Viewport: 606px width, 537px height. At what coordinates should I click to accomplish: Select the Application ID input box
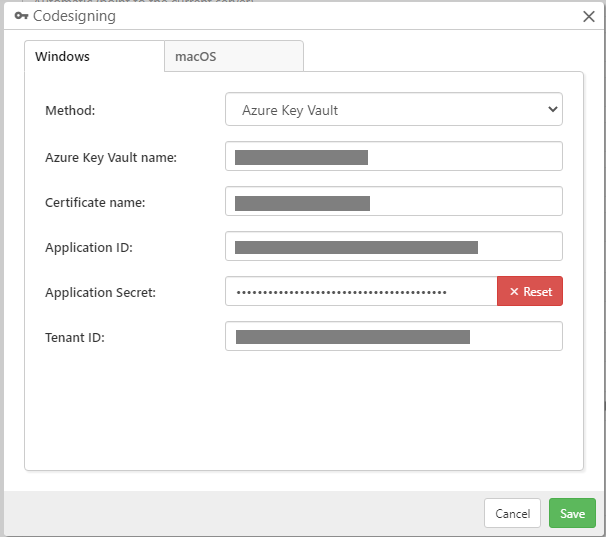pos(394,247)
